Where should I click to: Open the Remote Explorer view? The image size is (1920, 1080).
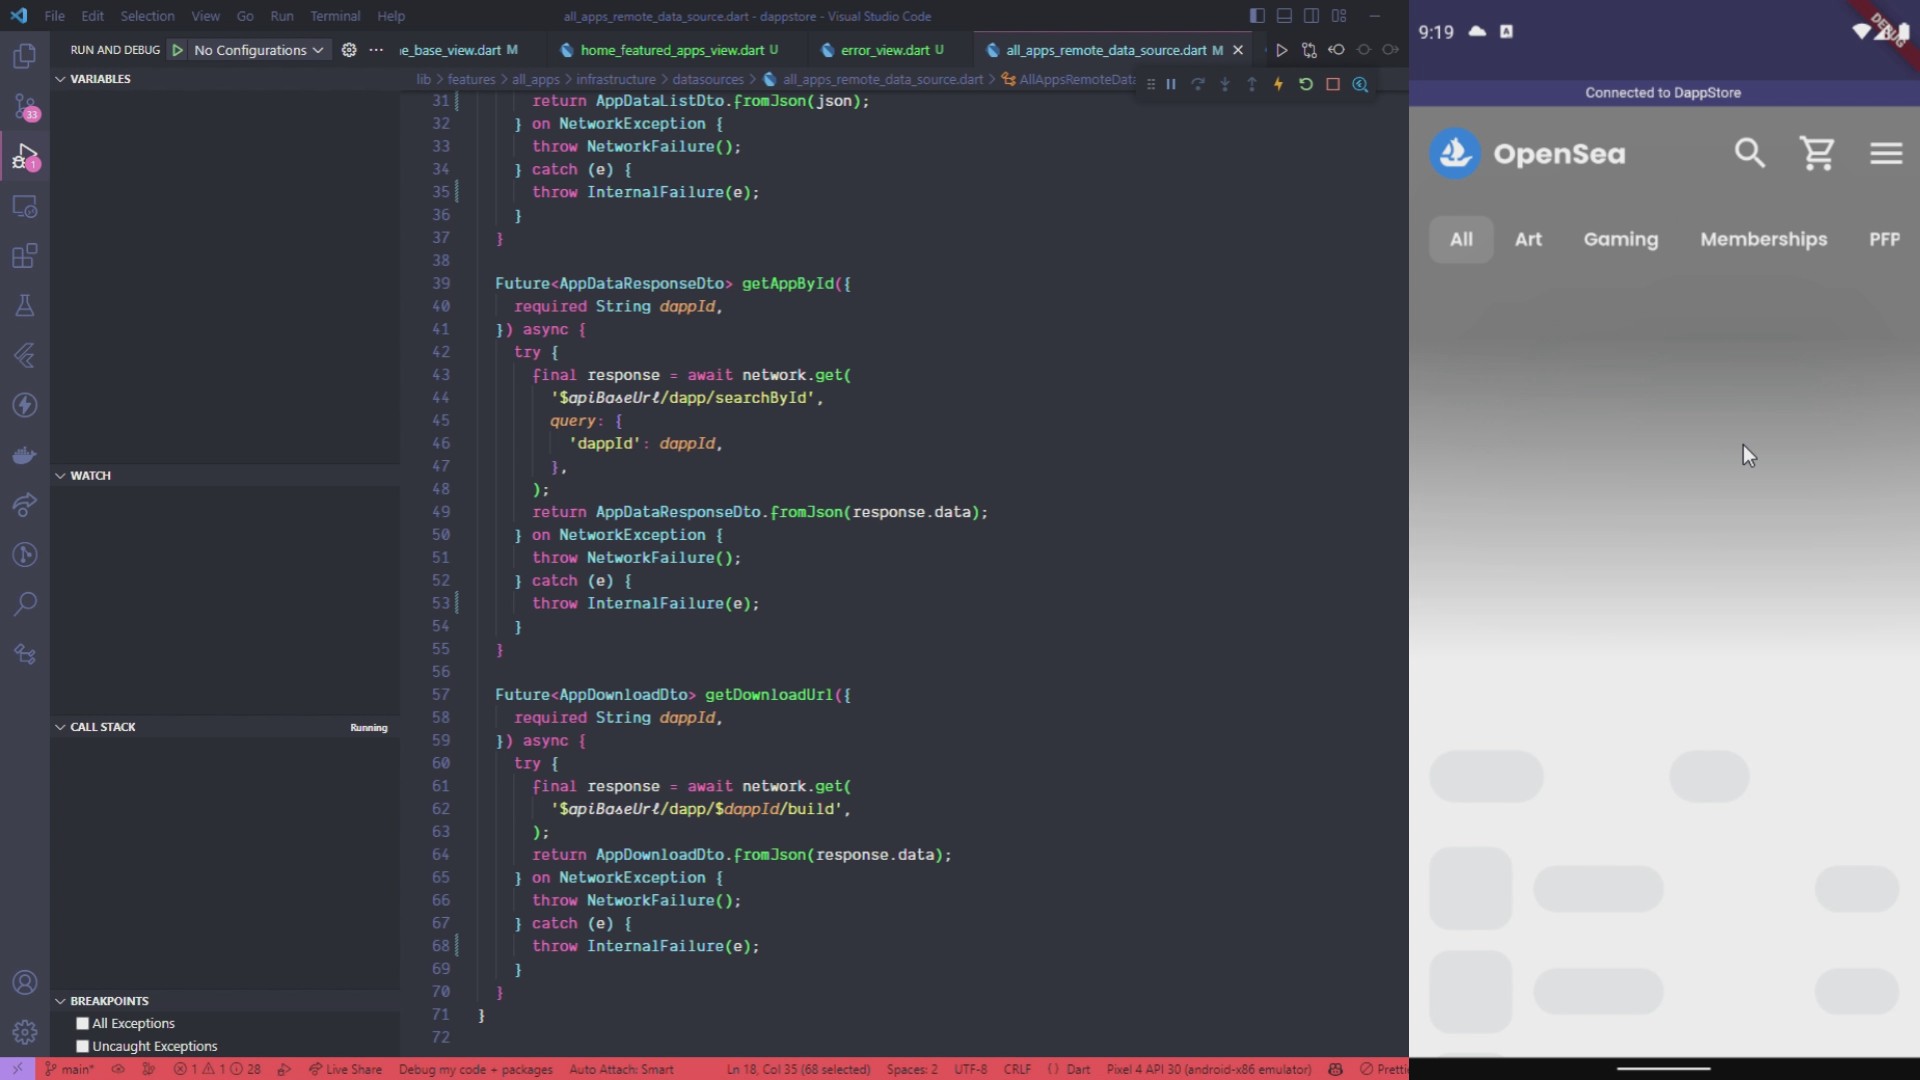[24, 206]
